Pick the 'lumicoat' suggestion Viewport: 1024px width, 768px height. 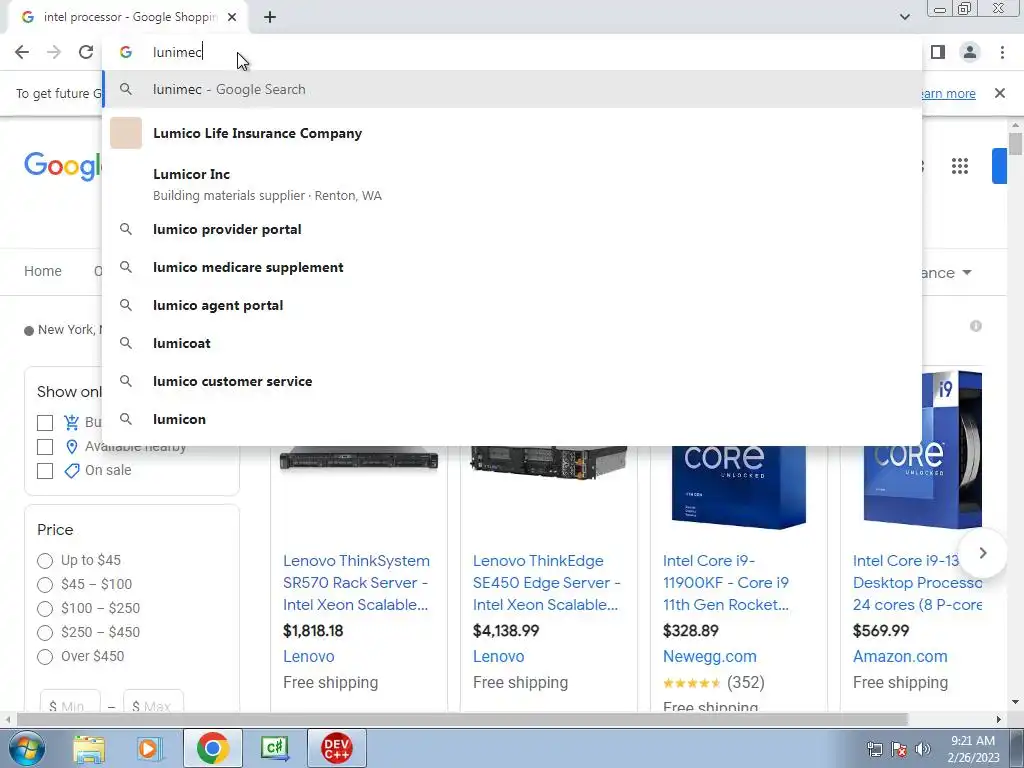point(512,343)
